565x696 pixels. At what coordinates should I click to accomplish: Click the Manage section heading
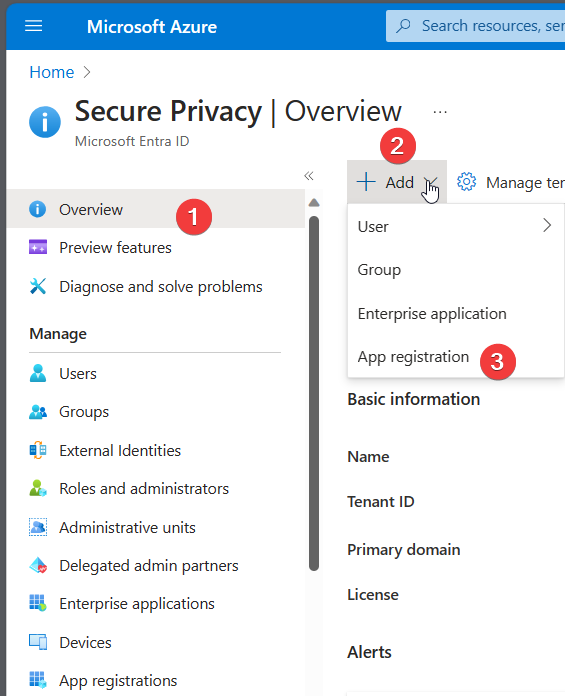pos(58,334)
